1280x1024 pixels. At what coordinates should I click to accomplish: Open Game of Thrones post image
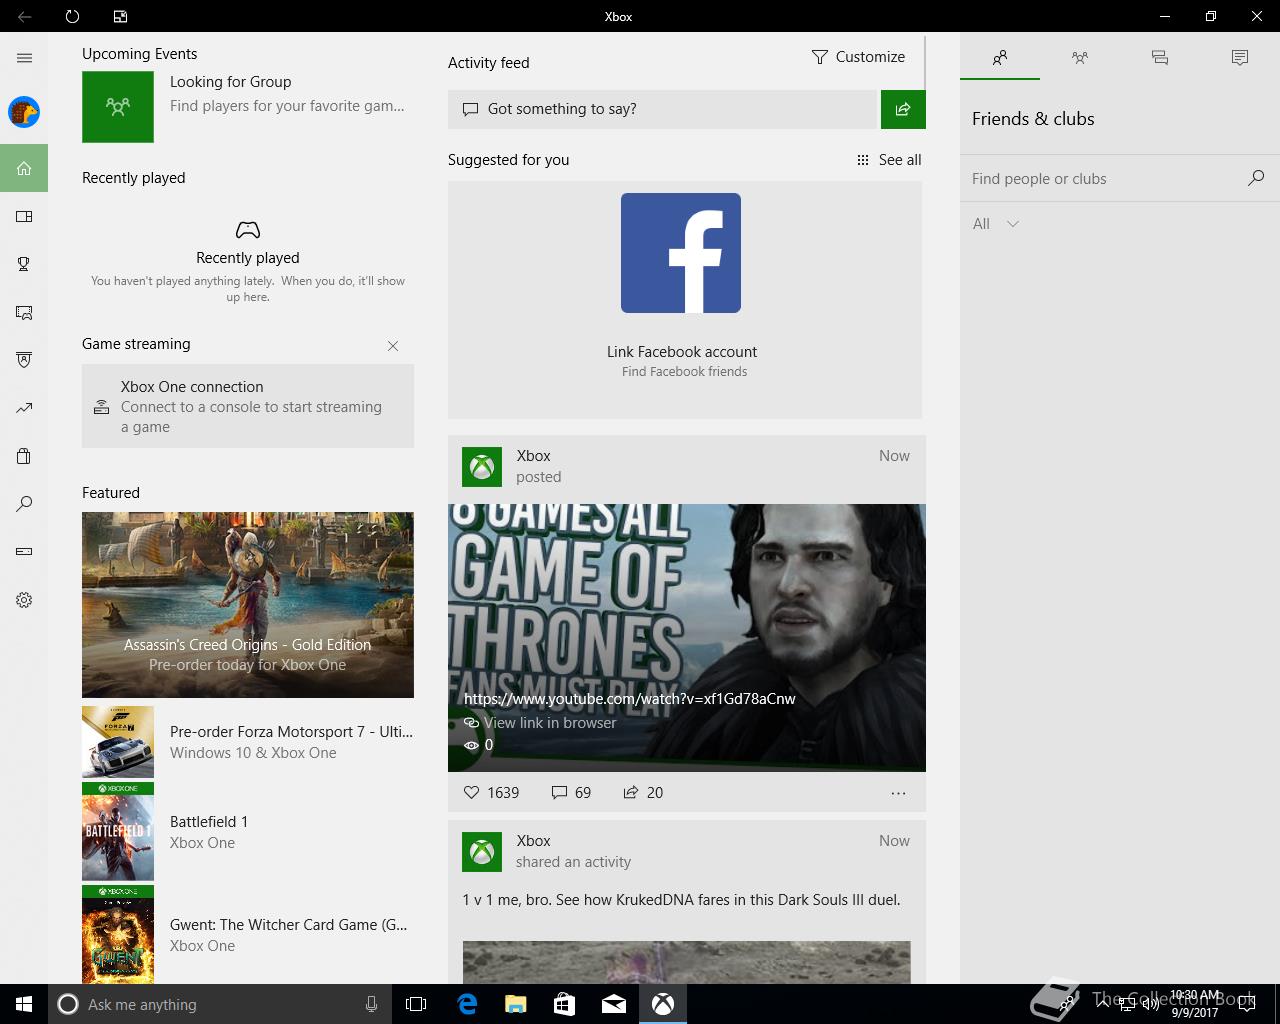pos(687,638)
